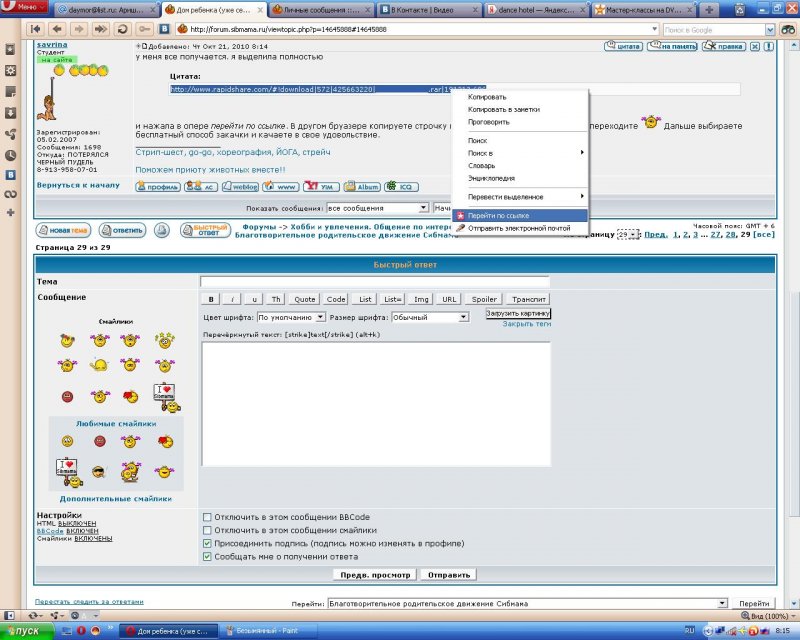The height and width of the screenshot is (640, 800).
Task: Click the ICQ contact button
Action: [402, 187]
